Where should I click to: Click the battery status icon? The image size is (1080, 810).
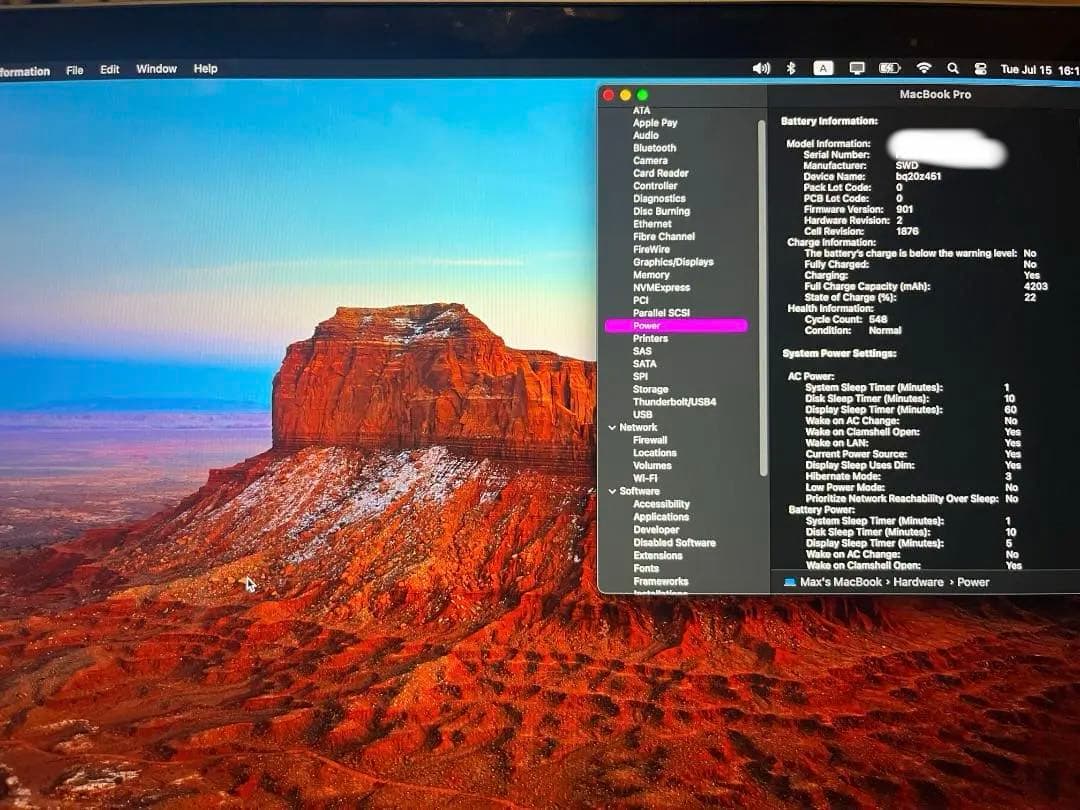pyautogui.click(x=888, y=67)
